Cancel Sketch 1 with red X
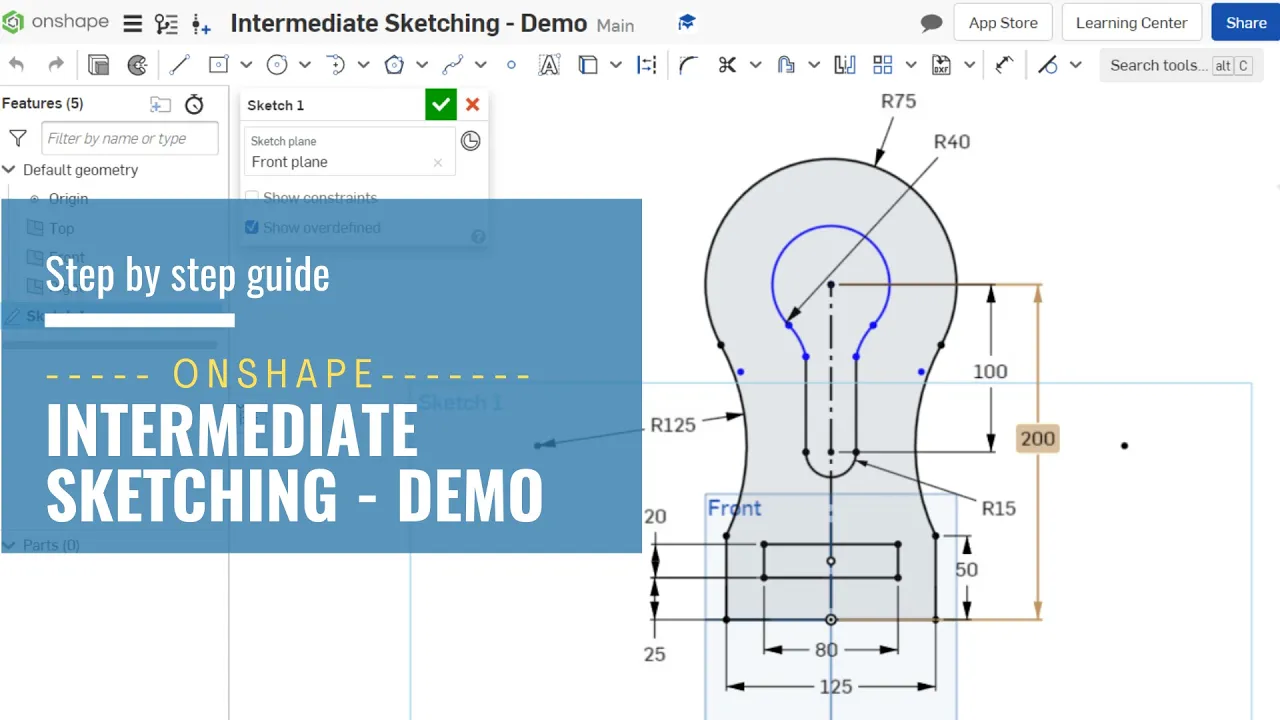1280x720 pixels. click(473, 104)
